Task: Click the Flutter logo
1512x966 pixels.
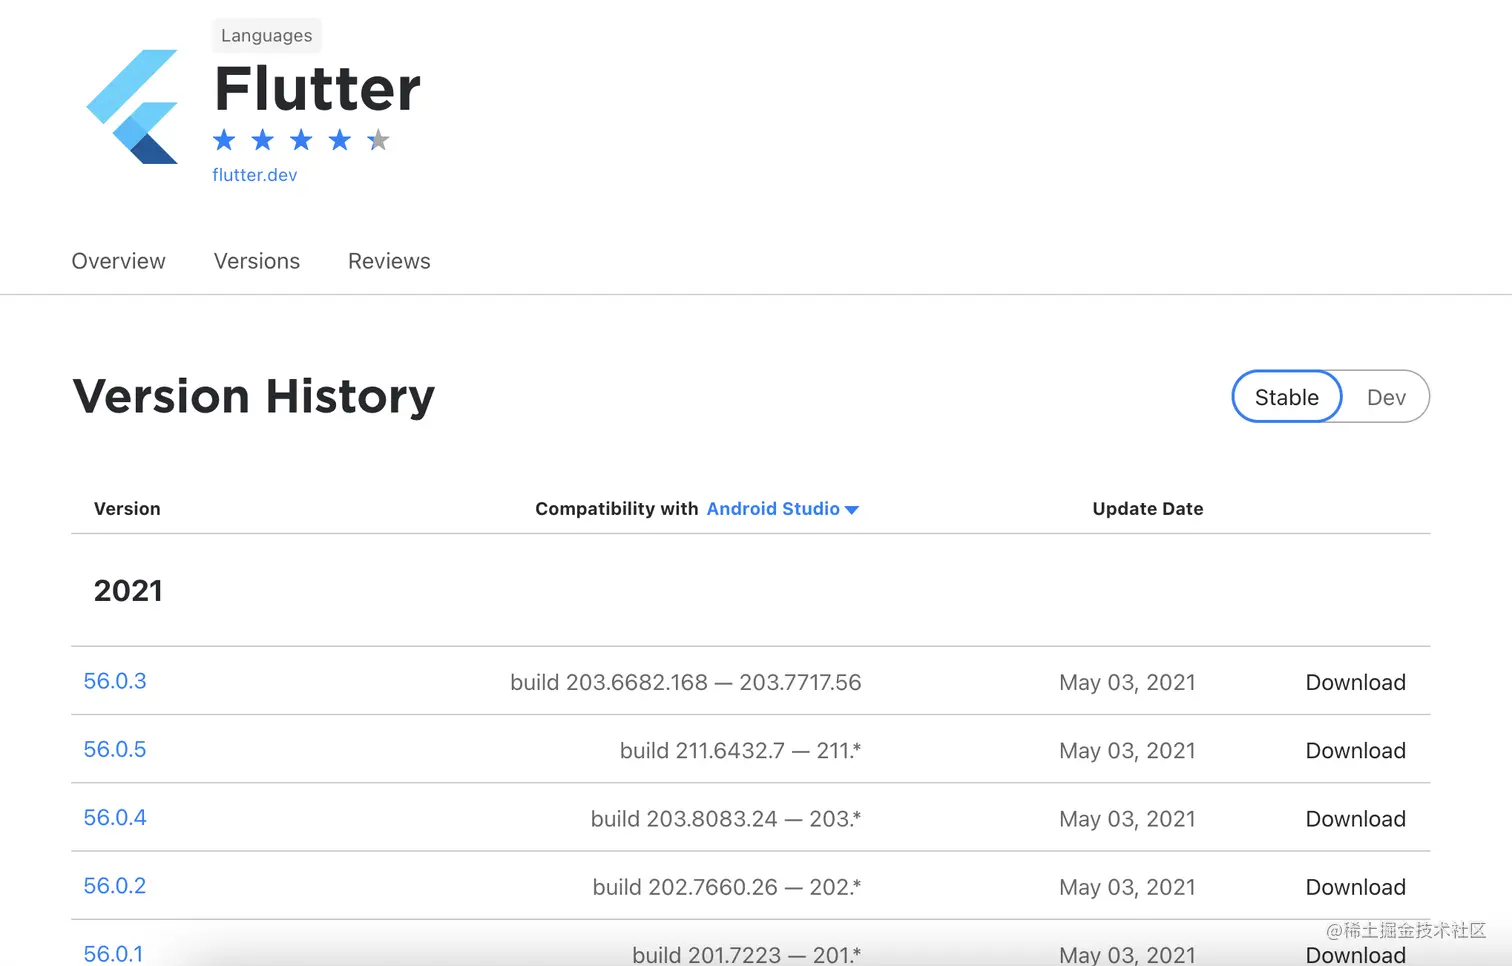Action: (133, 105)
